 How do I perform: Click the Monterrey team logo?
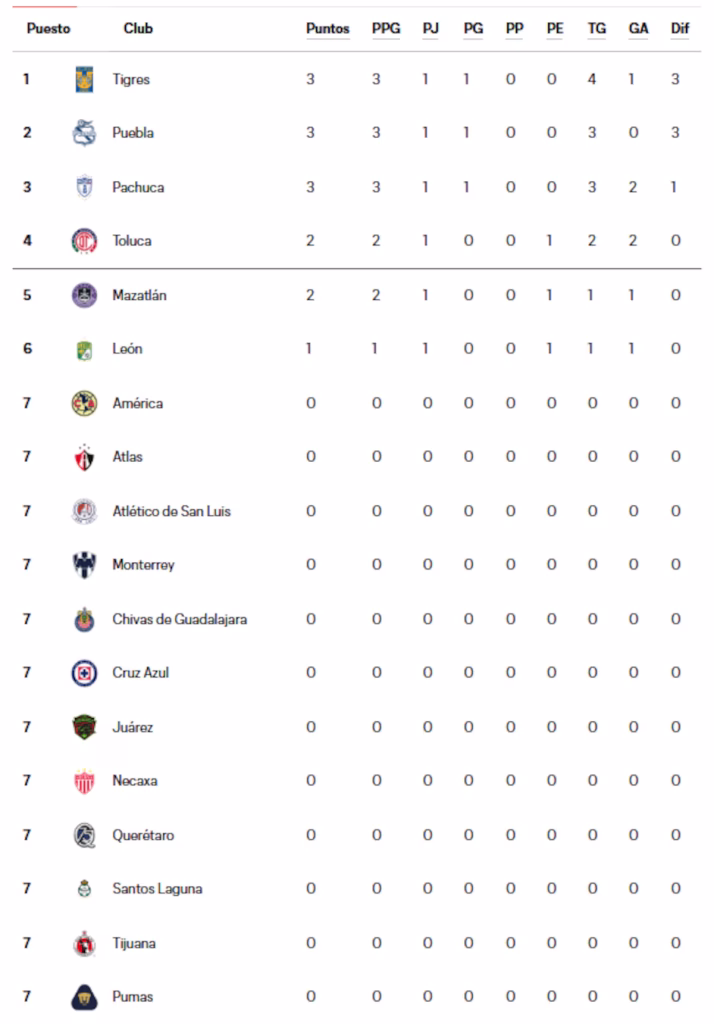point(84,565)
